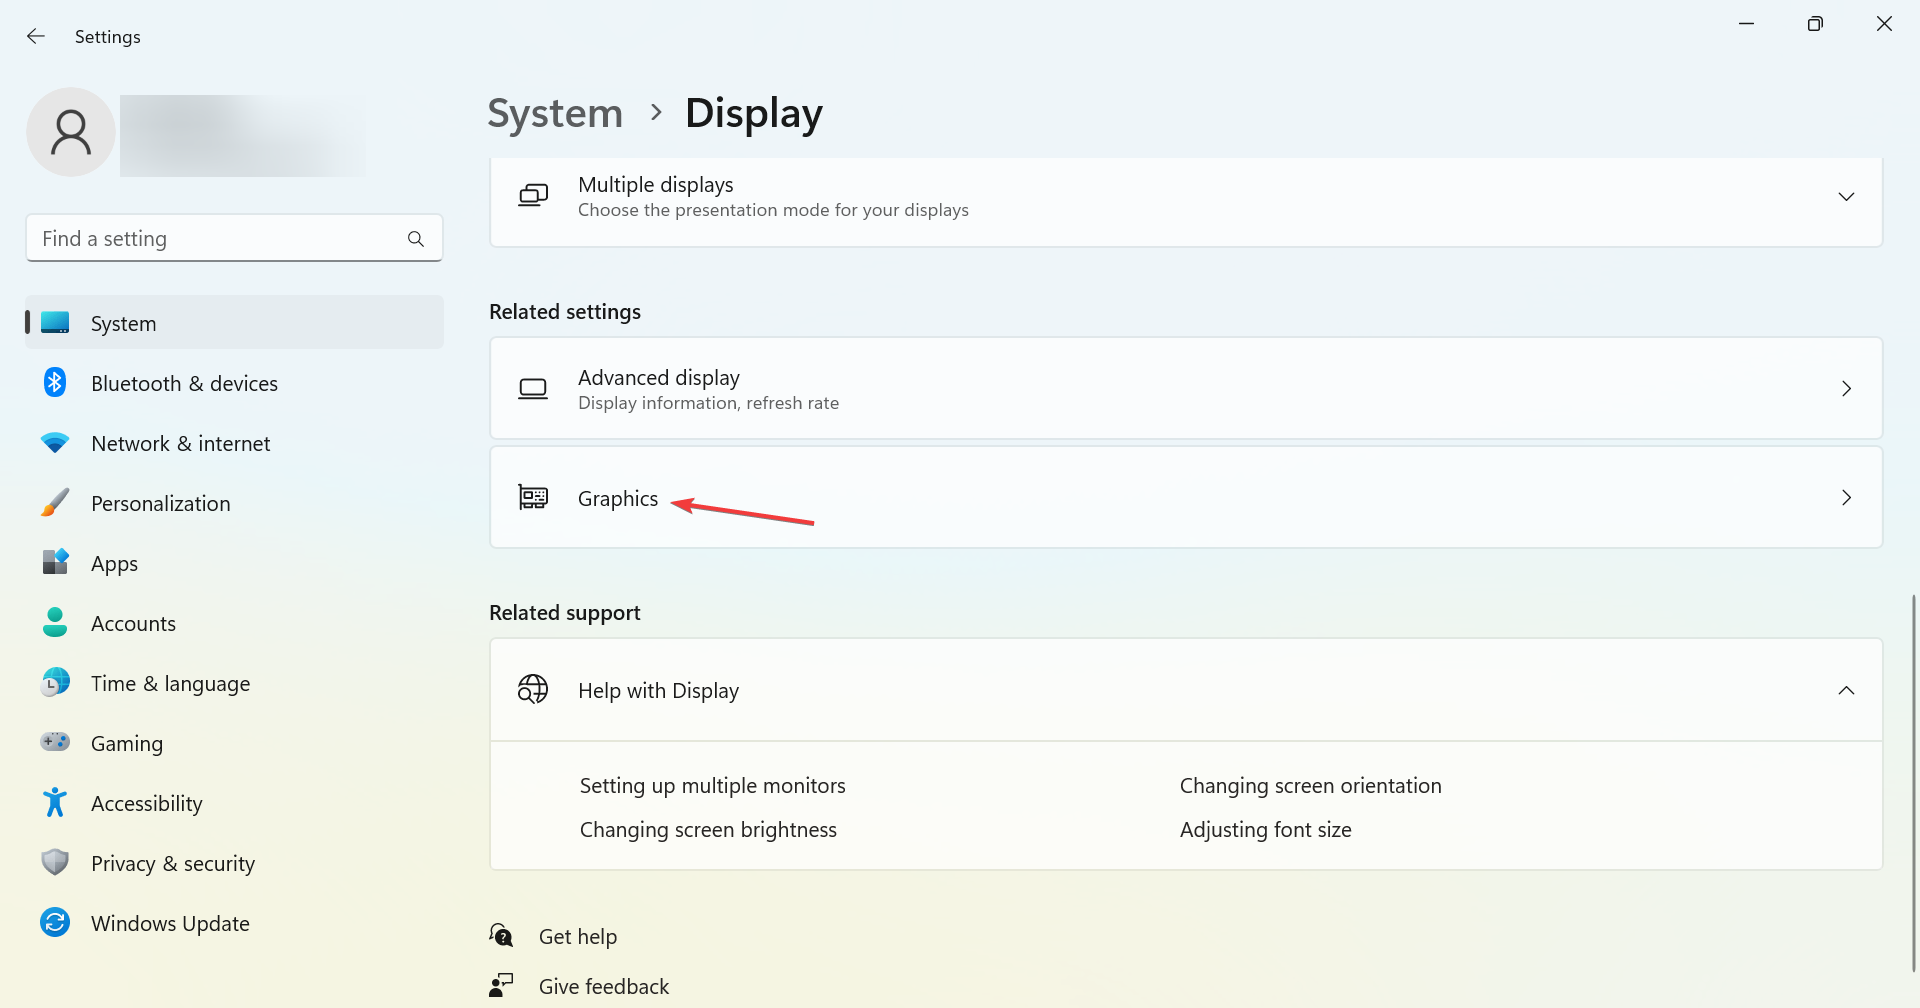The image size is (1920, 1008).
Task: Expand the Multiple displays section
Action: coord(1846,197)
